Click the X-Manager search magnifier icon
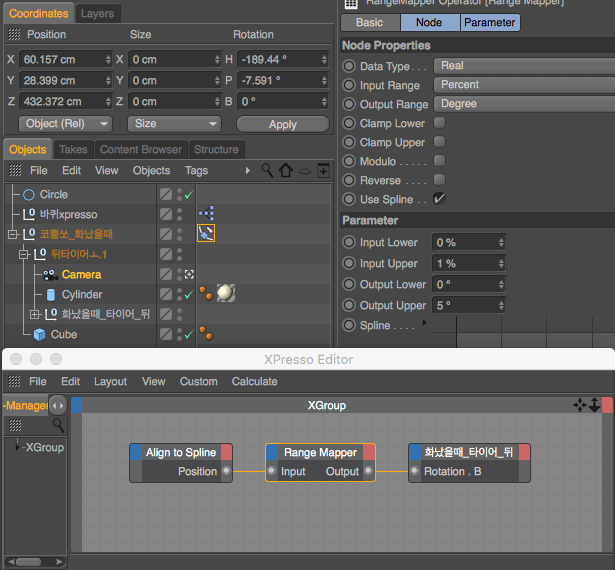Image resolution: width=615 pixels, height=570 pixels. [58, 425]
